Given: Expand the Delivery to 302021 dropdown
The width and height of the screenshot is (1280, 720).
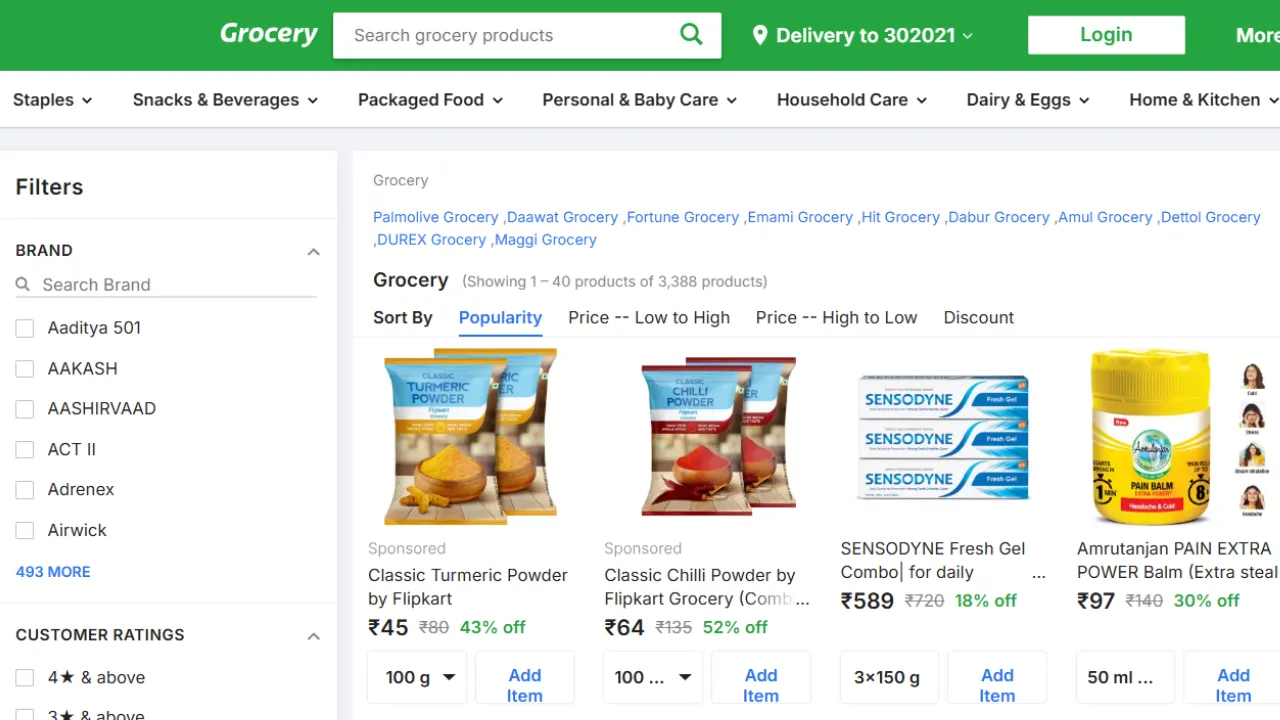Looking at the screenshot, I should click(x=966, y=35).
